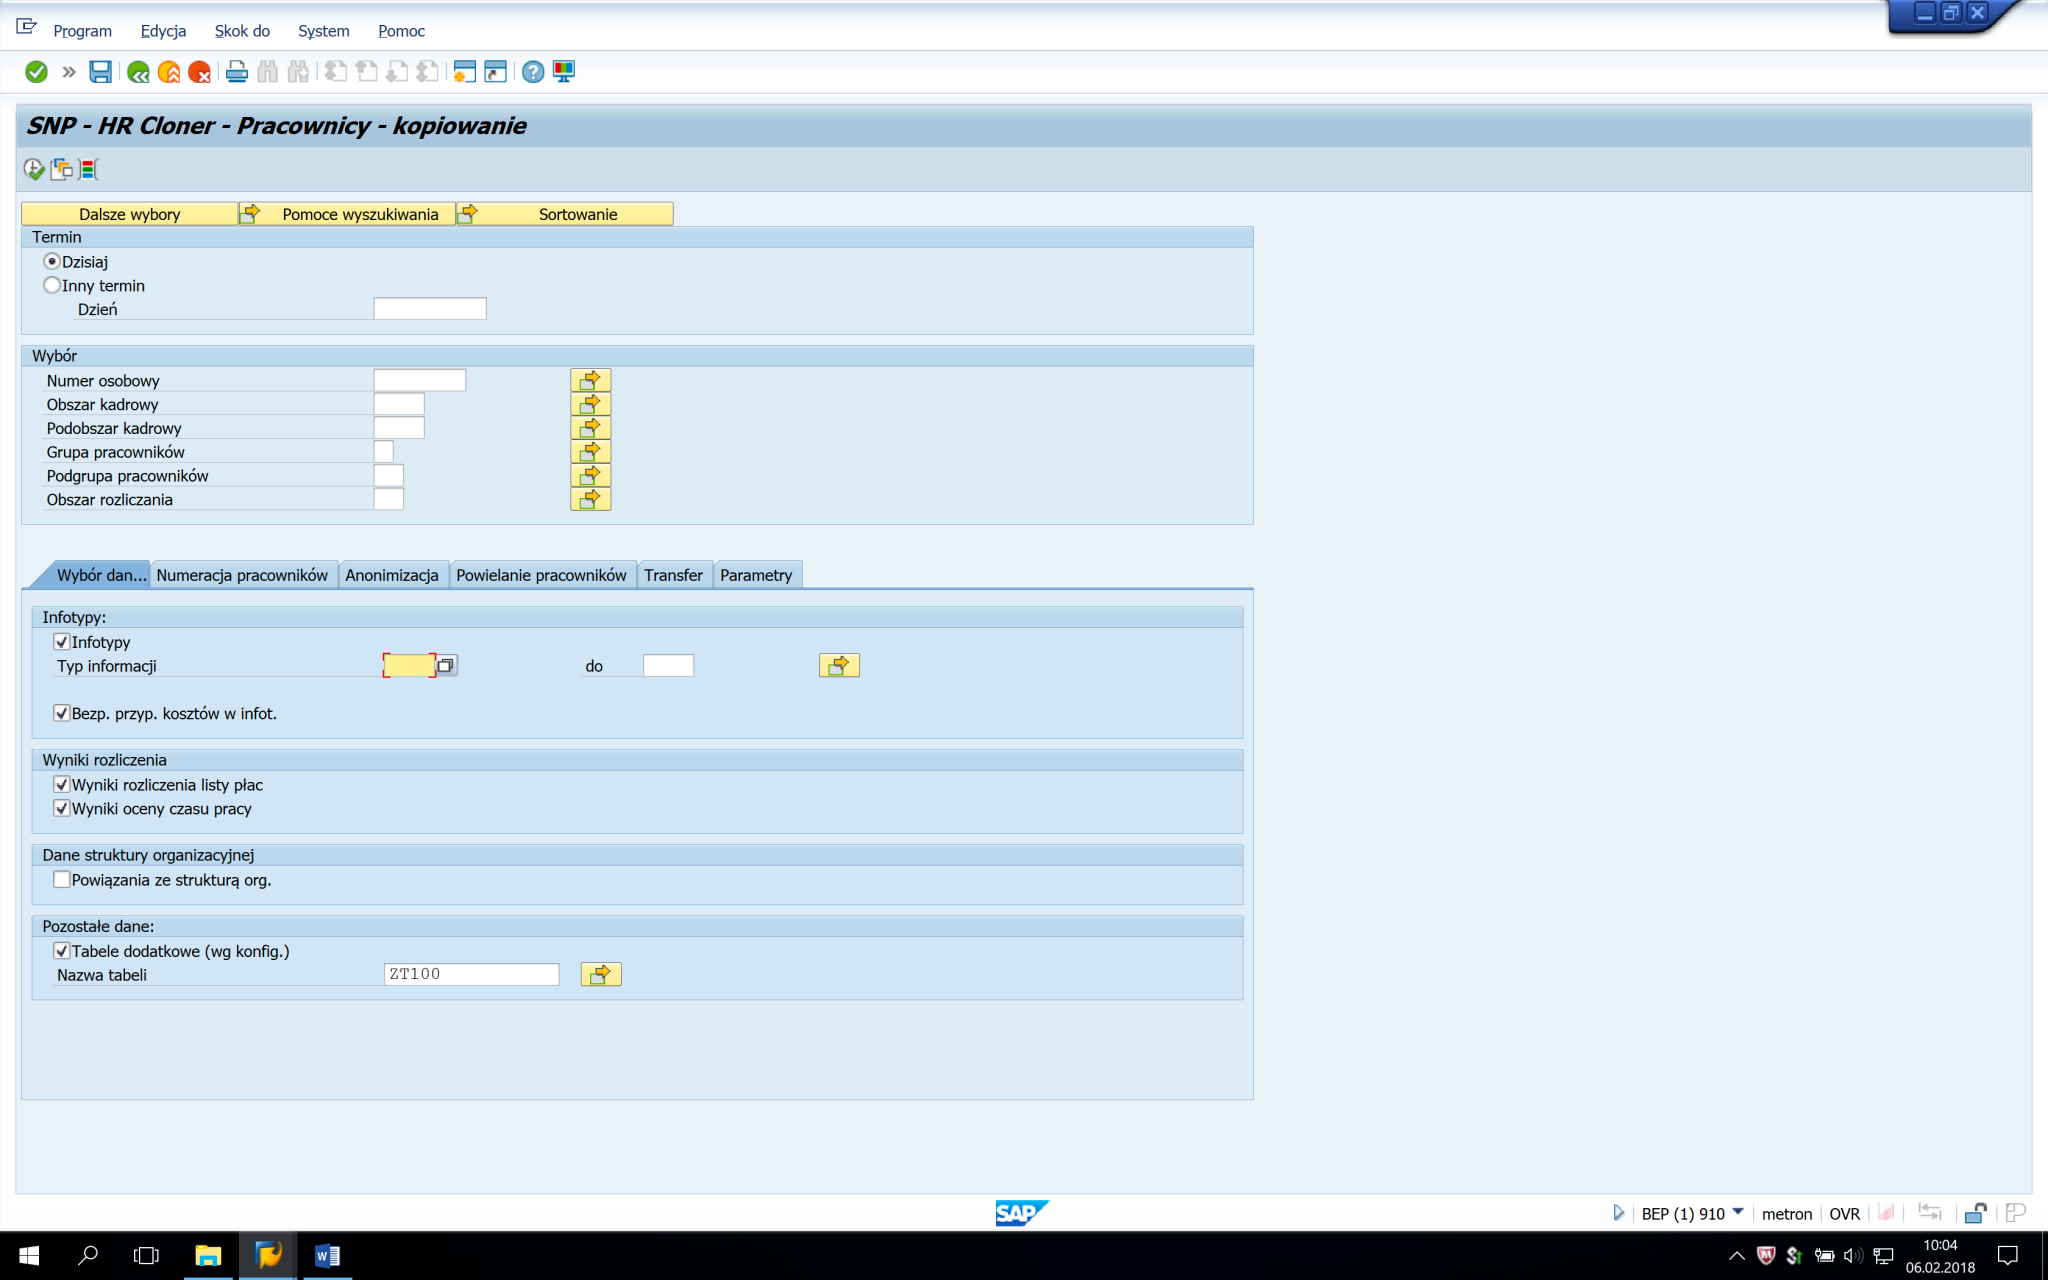Exit using the orange up-arrow icon

pyautogui.click(x=169, y=72)
